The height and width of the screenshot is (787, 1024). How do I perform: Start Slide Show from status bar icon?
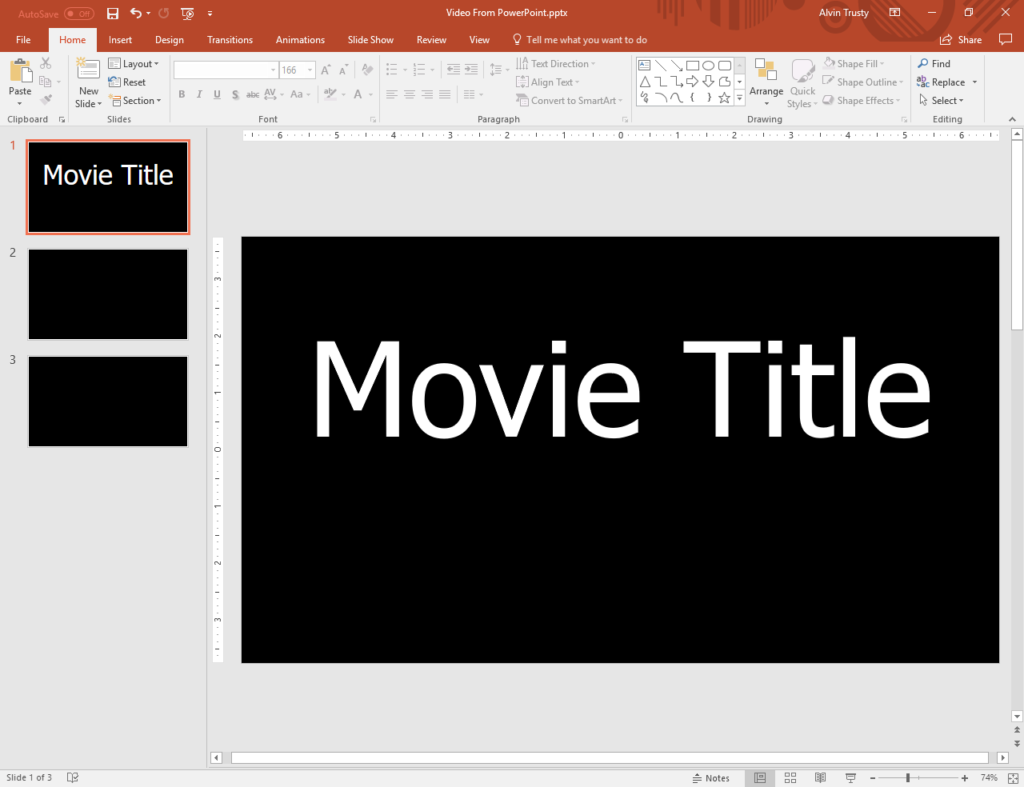pos(850,777)
